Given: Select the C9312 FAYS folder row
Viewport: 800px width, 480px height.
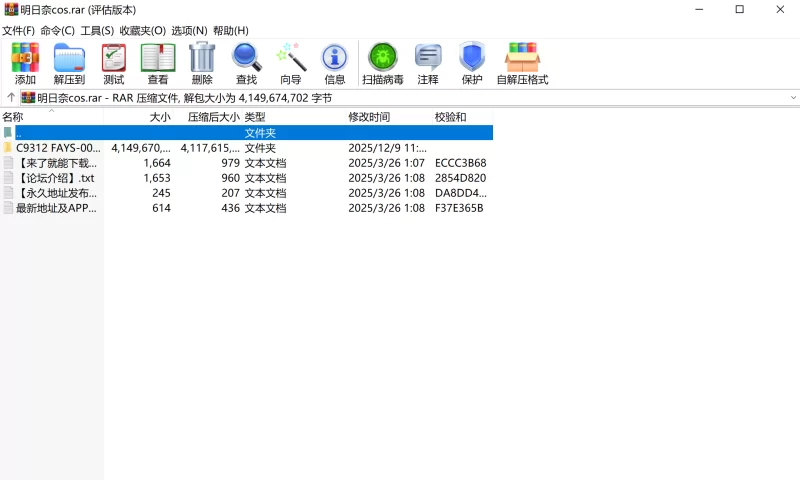Looking at the screenshot, I should pos(58,148).
